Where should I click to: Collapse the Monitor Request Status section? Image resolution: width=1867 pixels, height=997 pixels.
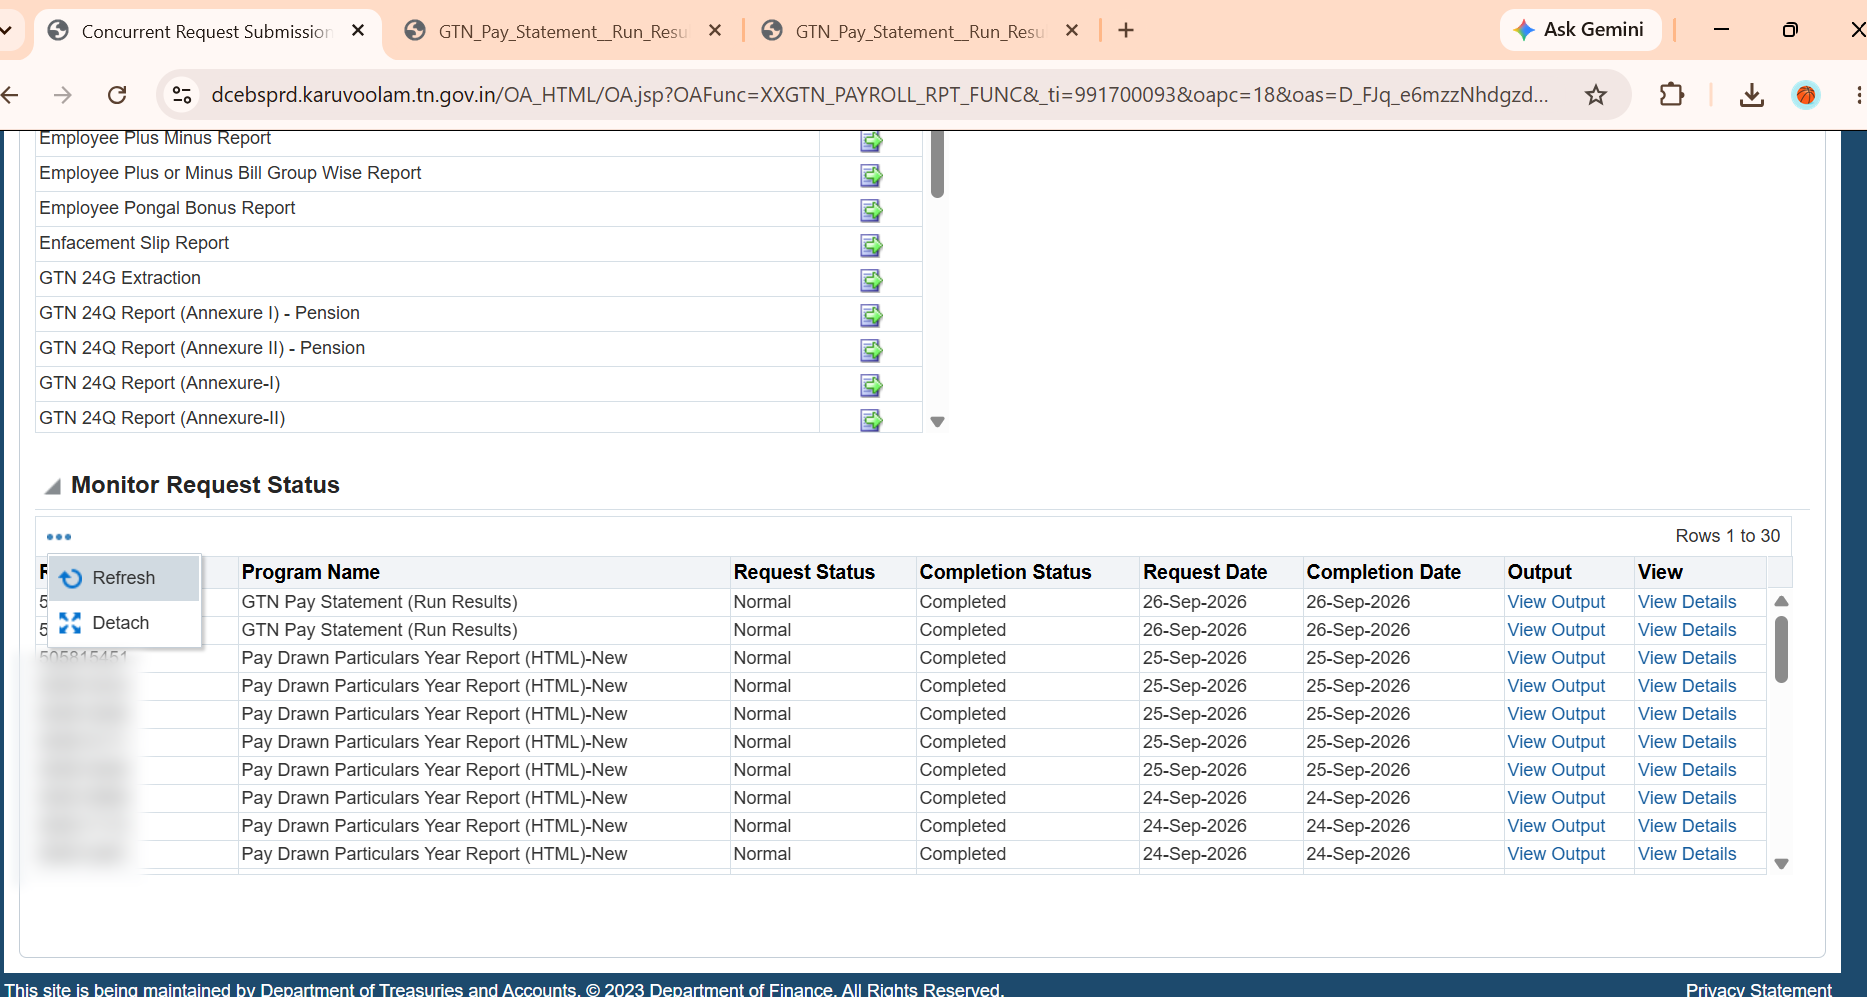[53, 487]
